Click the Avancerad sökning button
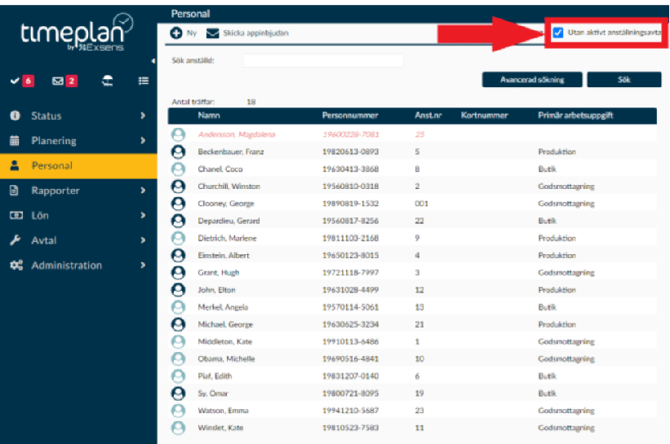Screen dimensions: 670x444 [532, 78]
